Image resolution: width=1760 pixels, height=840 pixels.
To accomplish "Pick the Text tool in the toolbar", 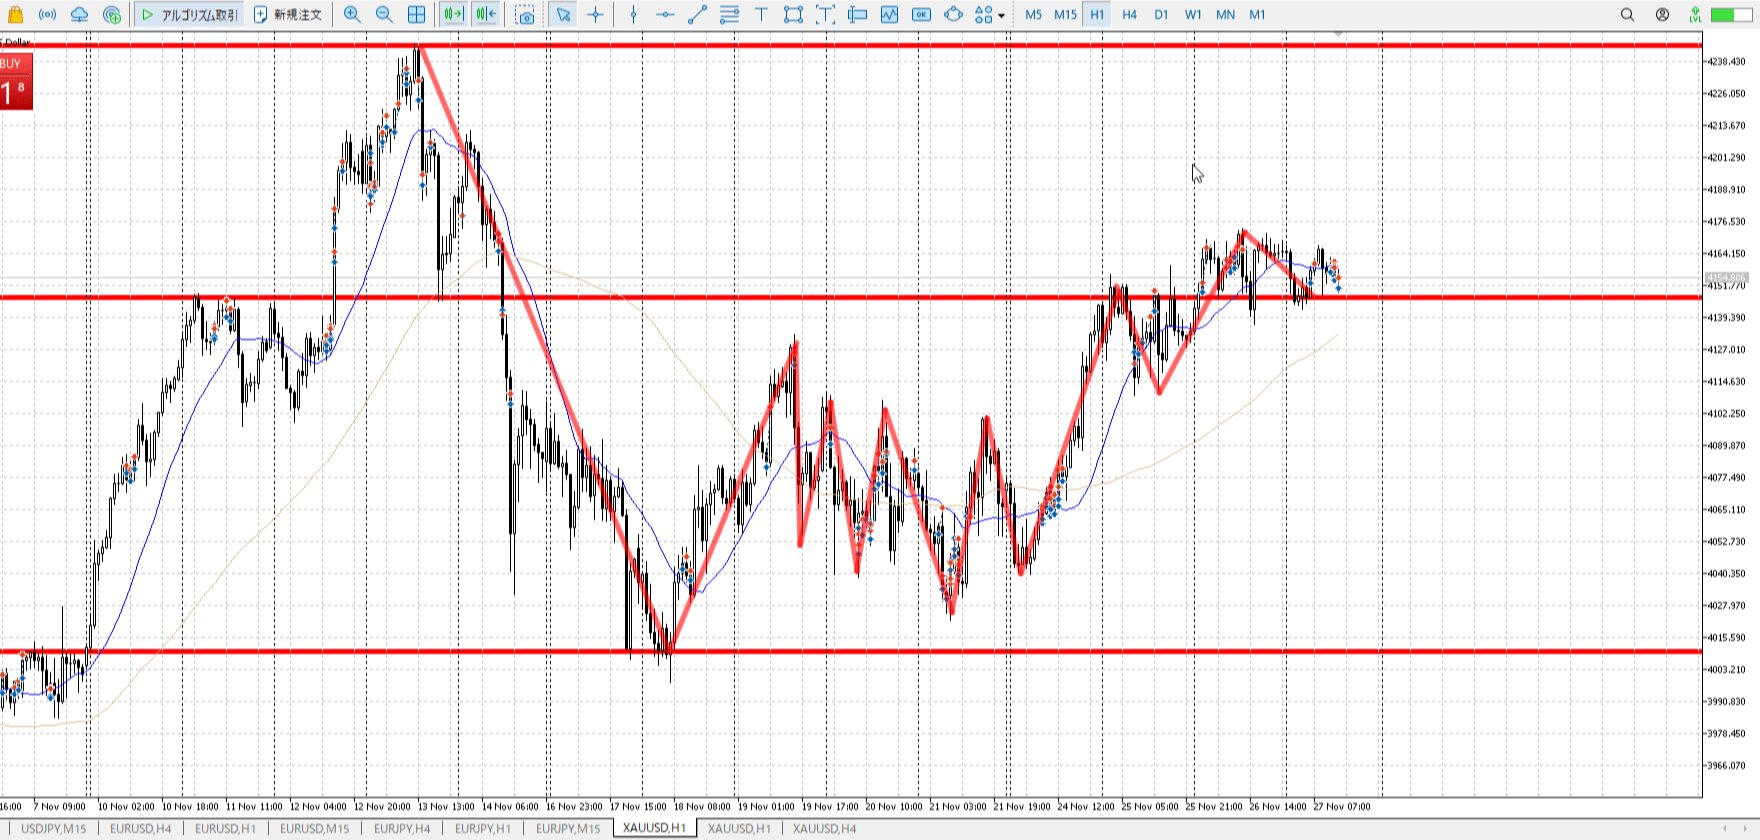I will (761, 14).
